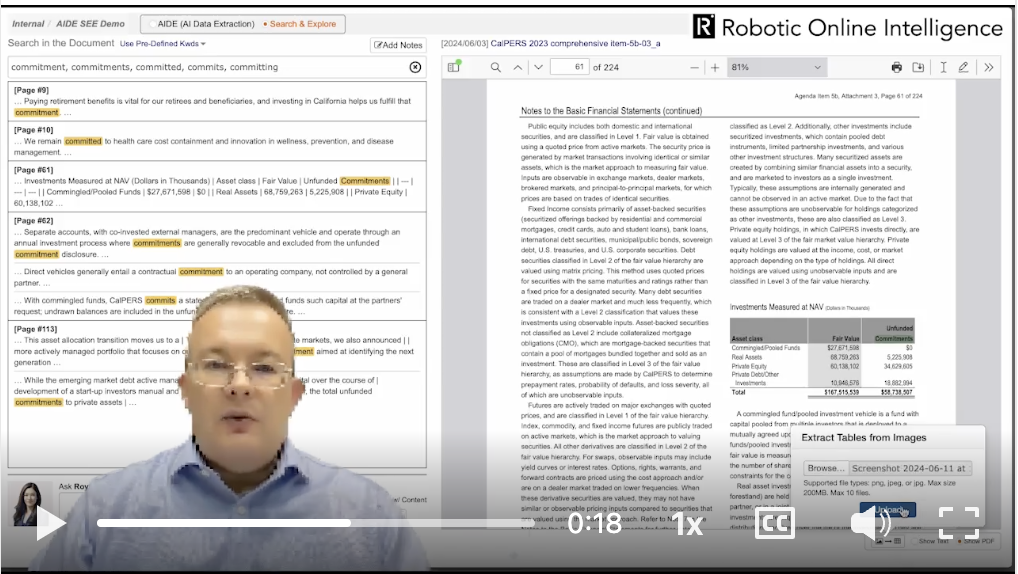Open the [Page #9] search result
1018x574 pixels.
(217, 101)
